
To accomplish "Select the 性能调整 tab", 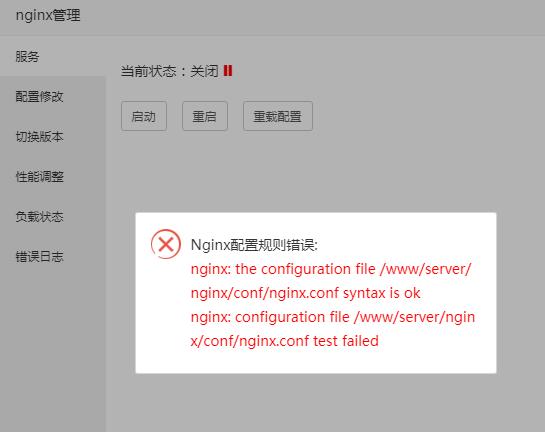I will point(52,176).
